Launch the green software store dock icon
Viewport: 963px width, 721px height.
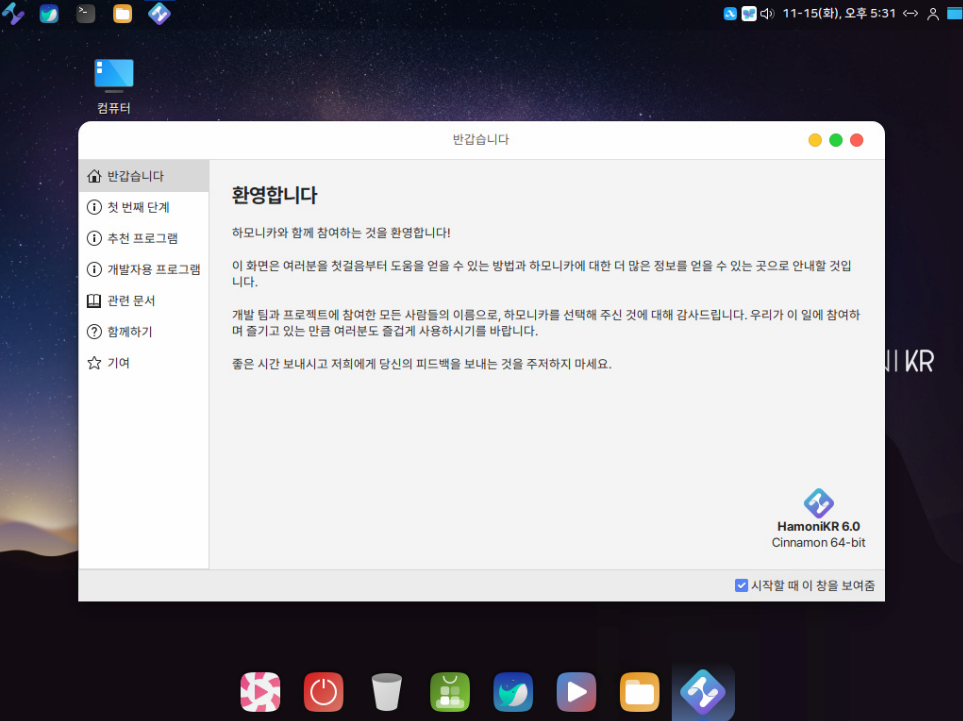tap(449, 691)
